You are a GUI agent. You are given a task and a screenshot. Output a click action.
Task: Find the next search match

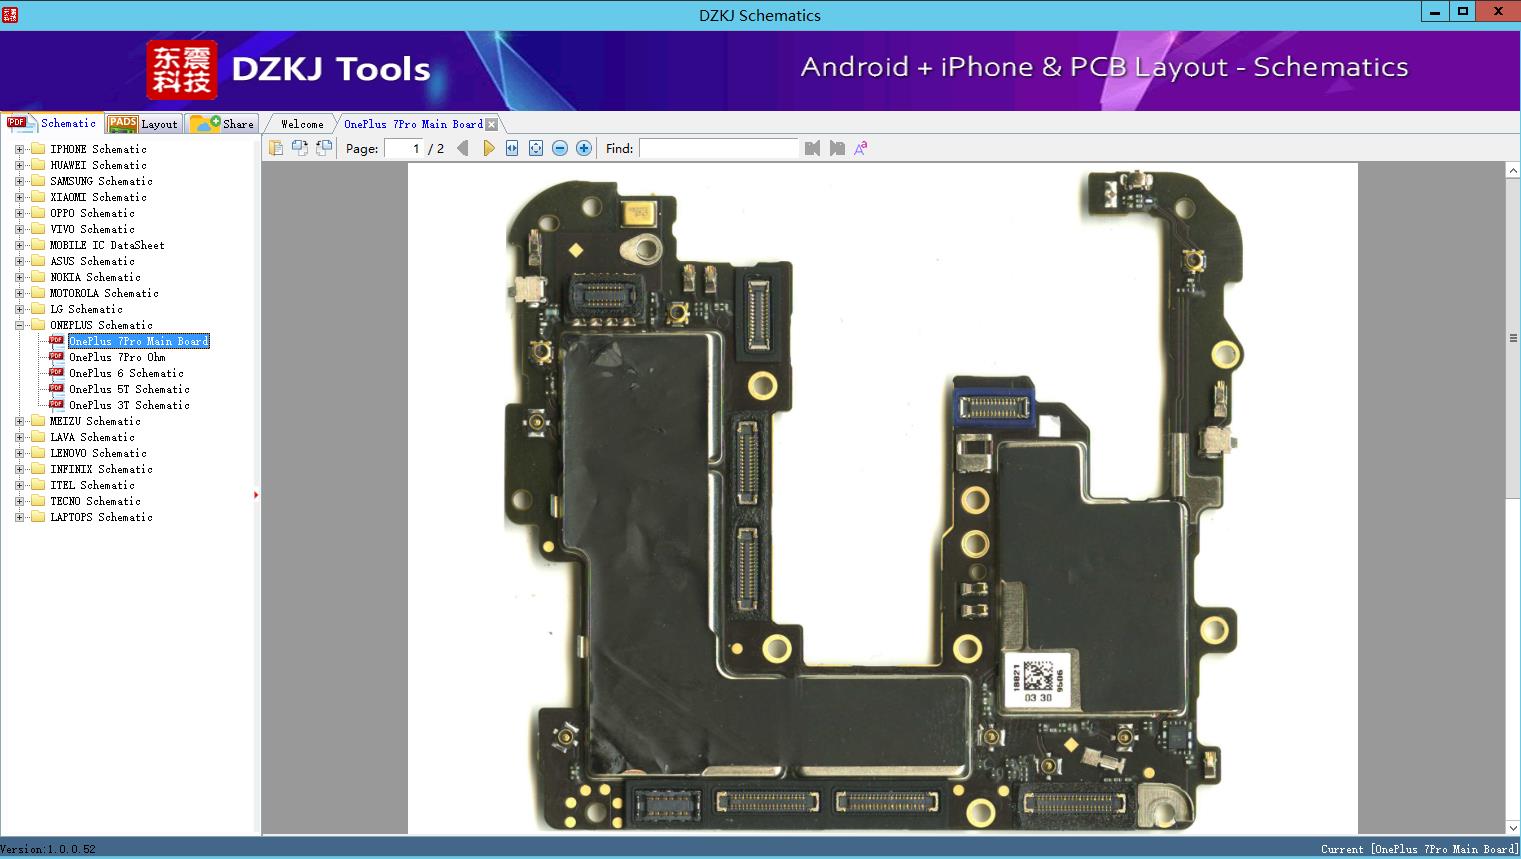(x=837, y=148)
